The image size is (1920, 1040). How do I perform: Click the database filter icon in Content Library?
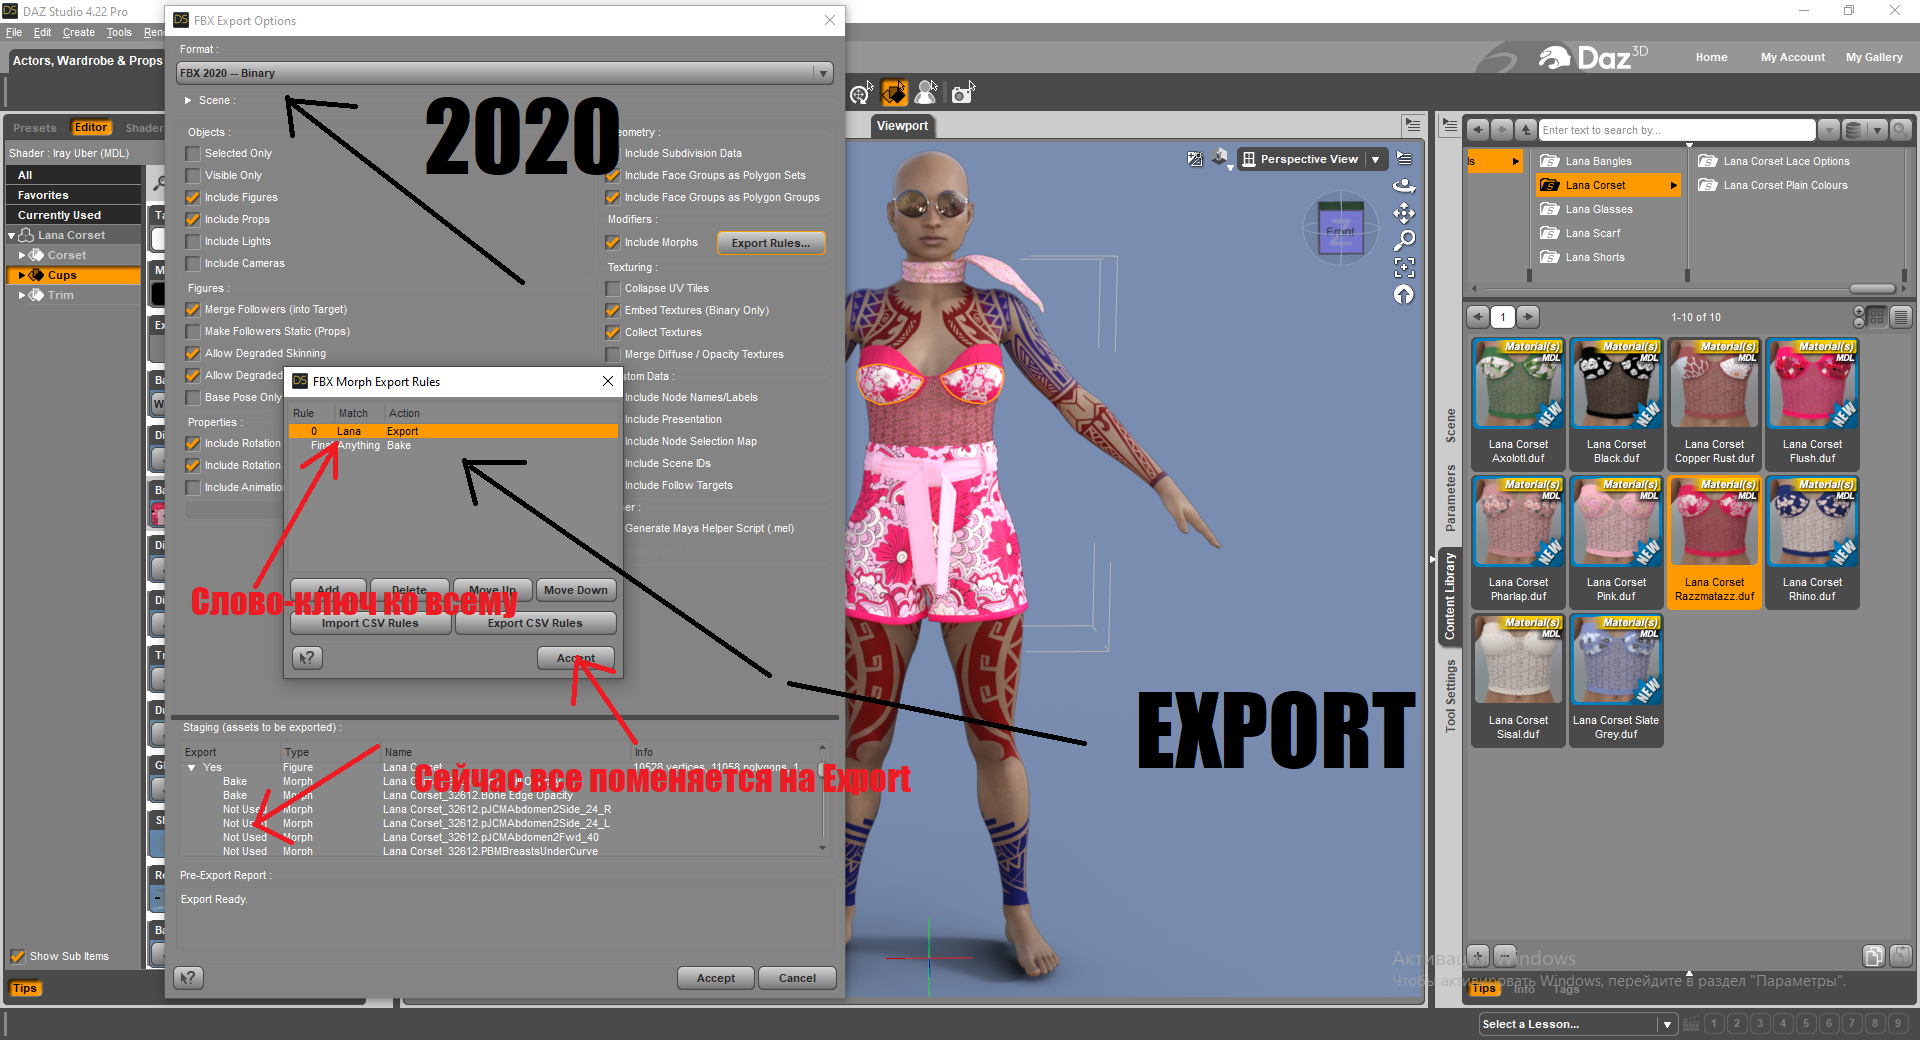tap(1854, 130)
